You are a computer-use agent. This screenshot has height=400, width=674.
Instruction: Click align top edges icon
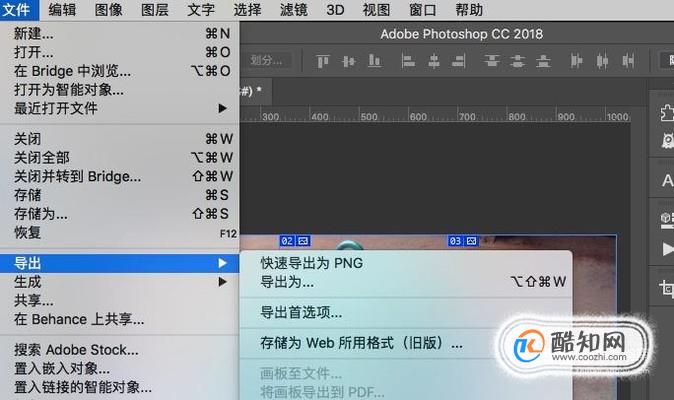[x=322, y=61]
